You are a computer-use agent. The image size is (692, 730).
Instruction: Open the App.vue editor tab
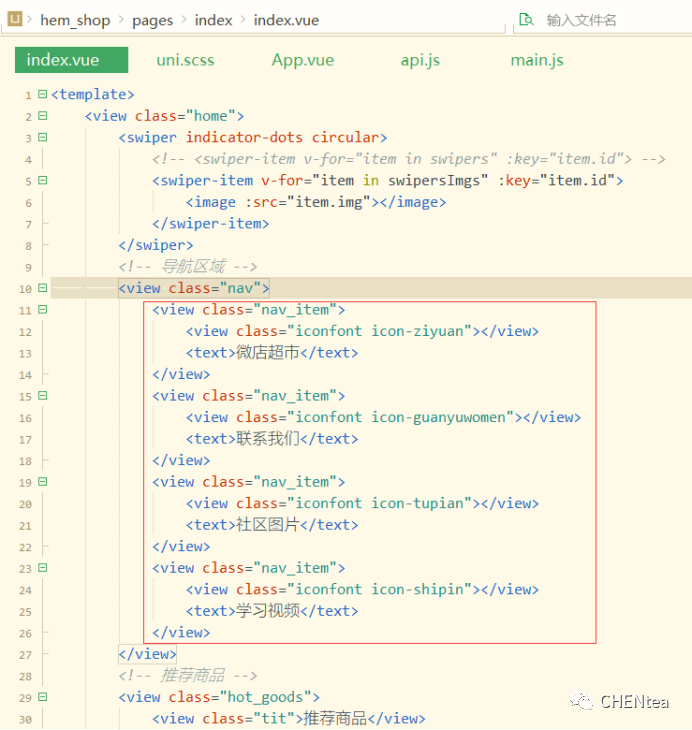[x=302, y=60]
